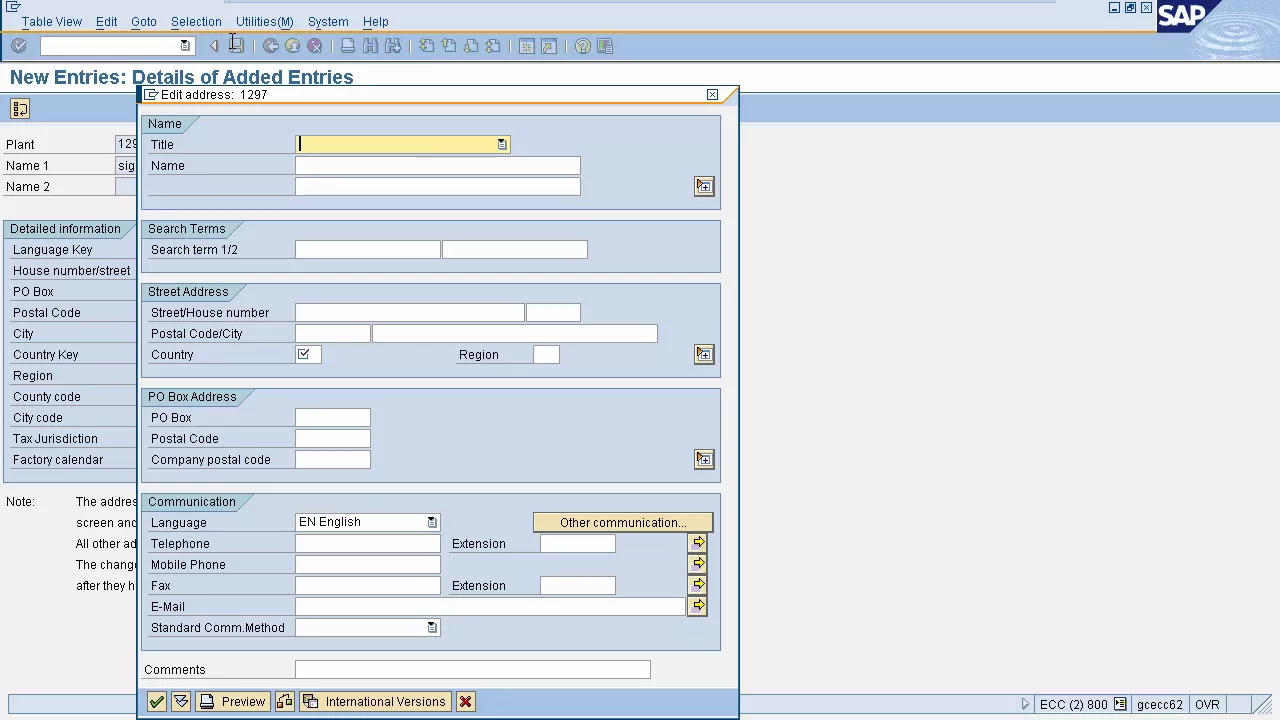1280x720 pixels.
Task: Open the Edit menu
Action: [106, 21]
